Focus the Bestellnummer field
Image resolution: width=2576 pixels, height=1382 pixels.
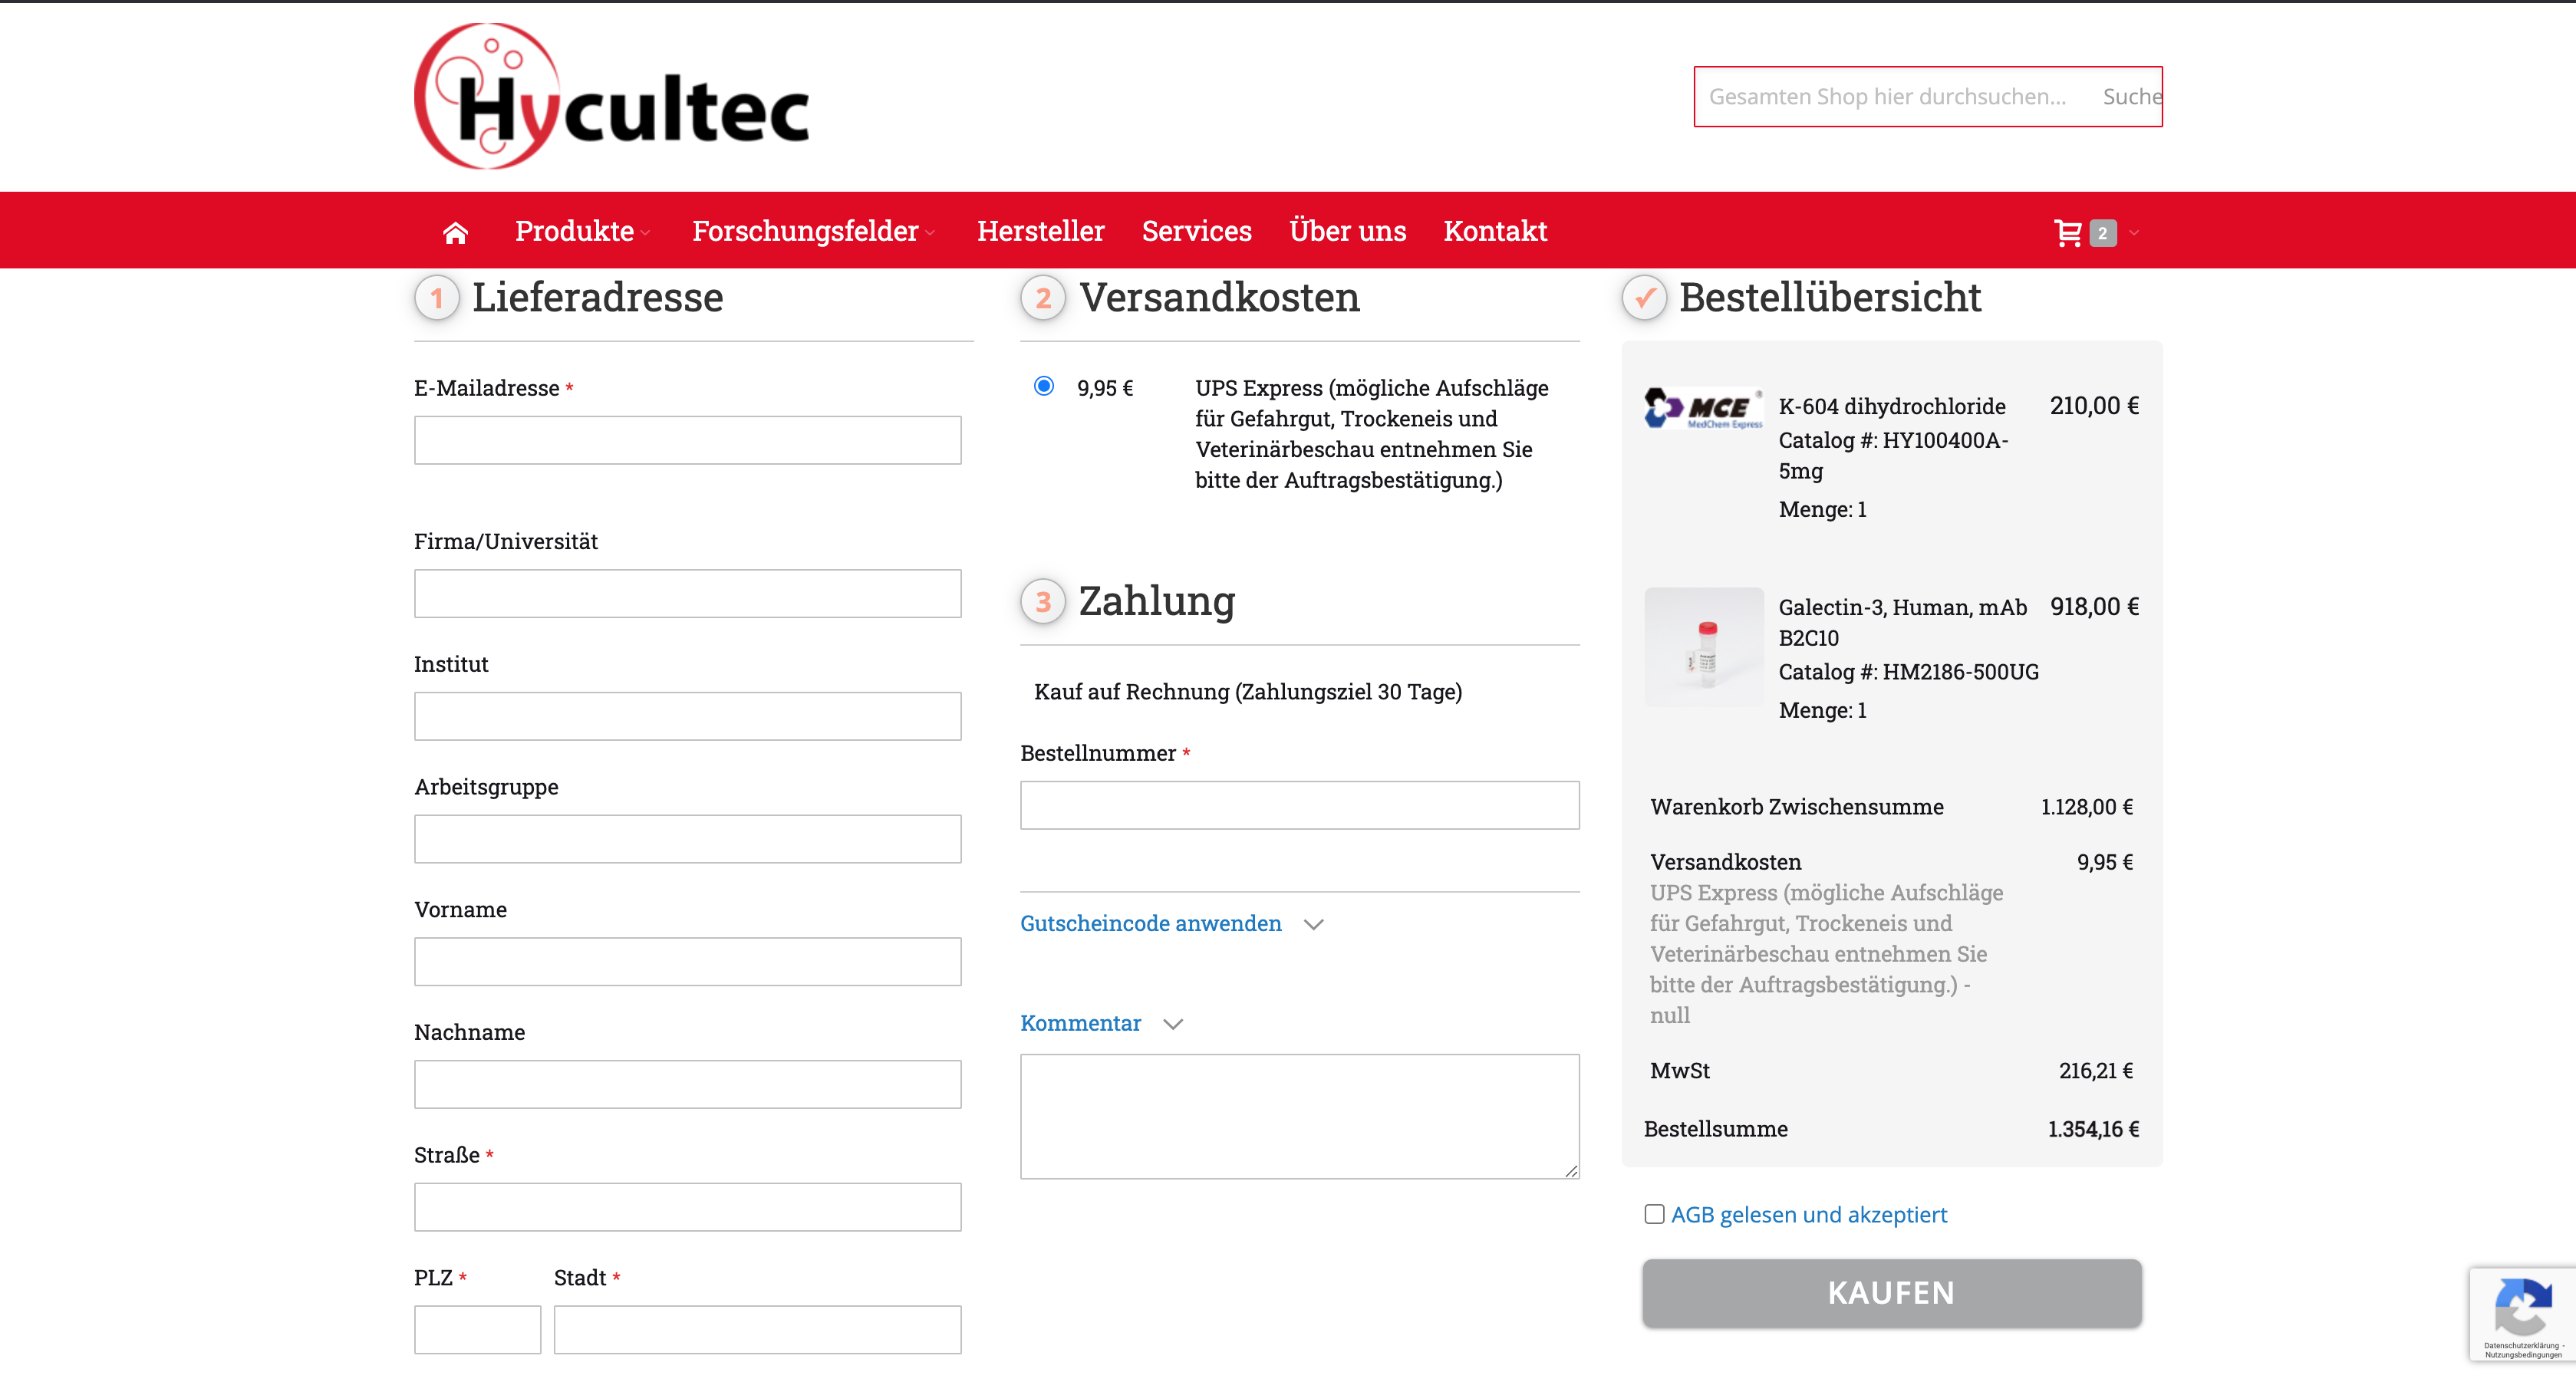(1299, 805)
